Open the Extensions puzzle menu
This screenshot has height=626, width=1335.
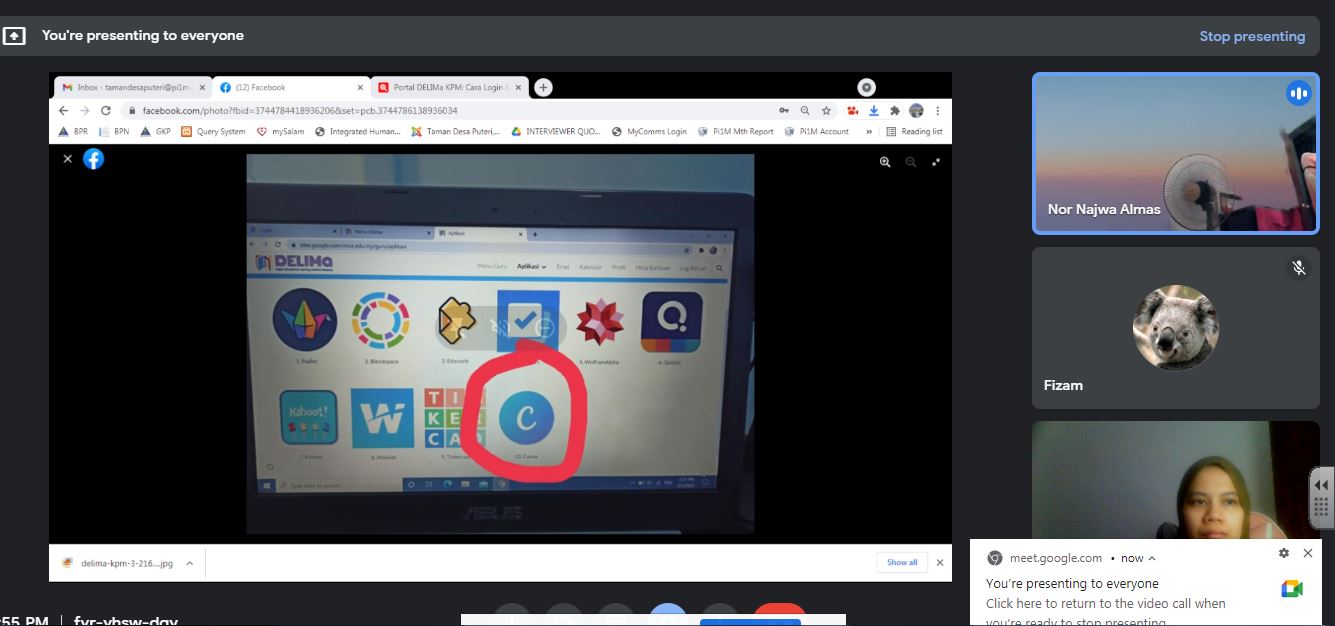895,111
